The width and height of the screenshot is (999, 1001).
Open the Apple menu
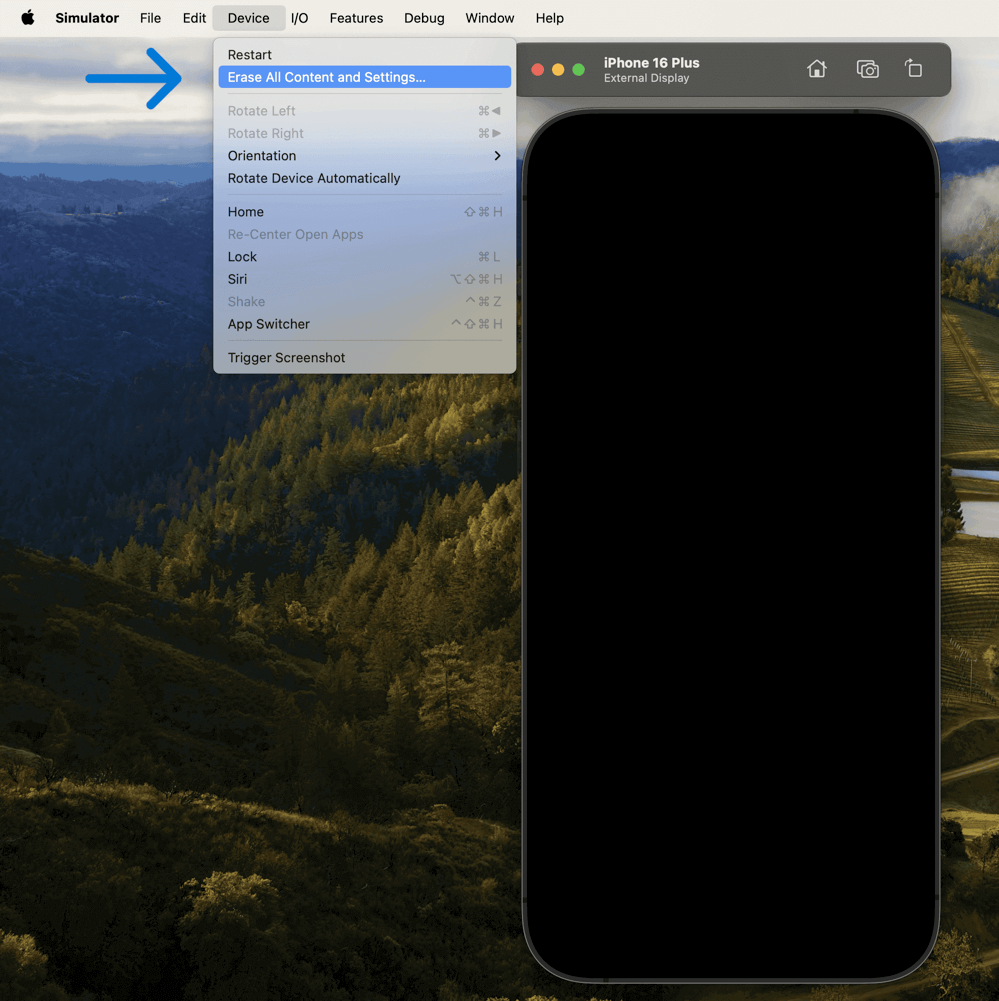[x=28, y=18]
